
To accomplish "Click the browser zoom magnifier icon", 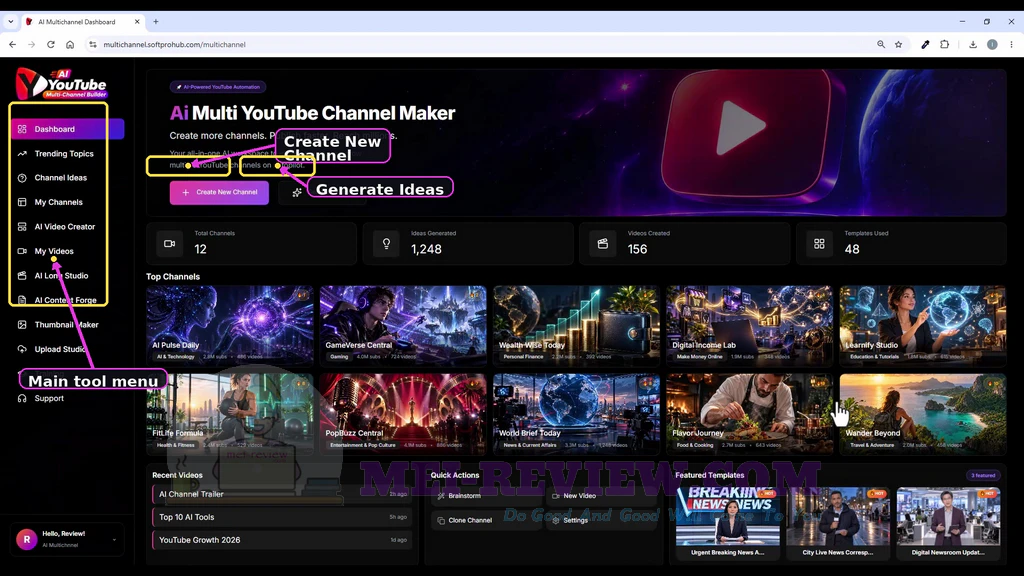I will click(x=881, y=44).
